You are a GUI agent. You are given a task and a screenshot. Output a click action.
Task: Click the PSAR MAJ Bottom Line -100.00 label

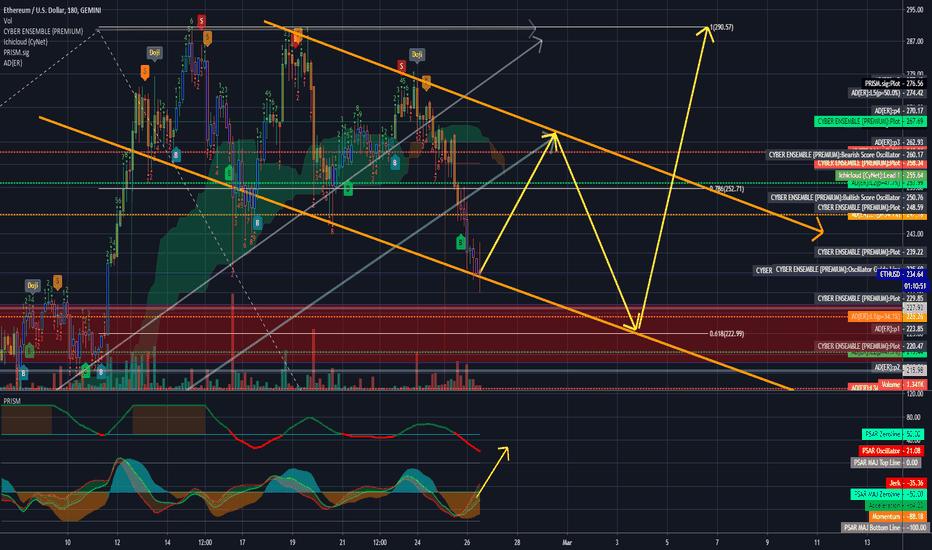(x=884, y=527)
